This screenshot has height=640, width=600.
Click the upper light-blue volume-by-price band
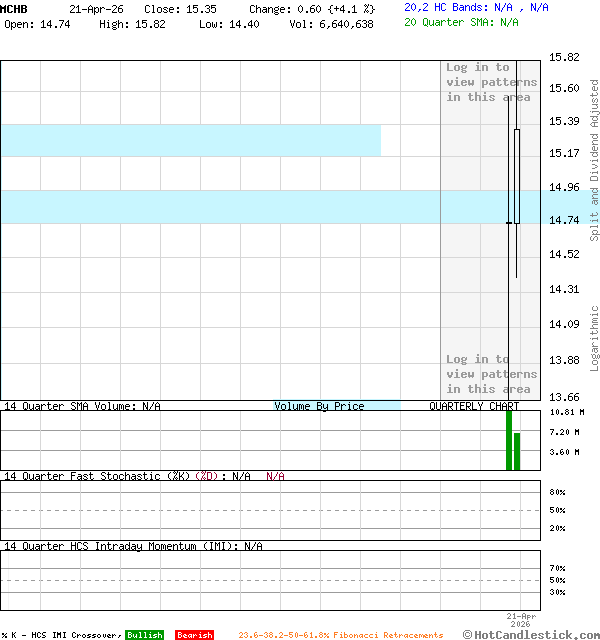pos(190,140)
